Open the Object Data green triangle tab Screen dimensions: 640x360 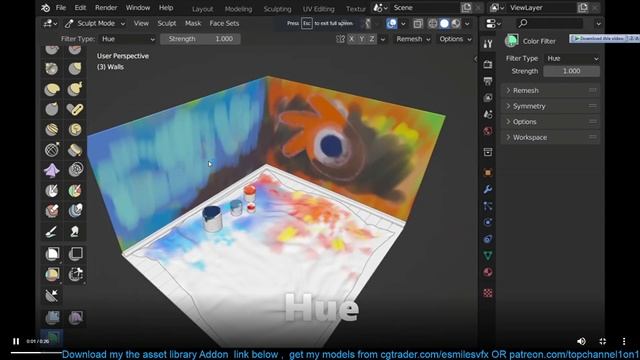[x=488, y=256]
